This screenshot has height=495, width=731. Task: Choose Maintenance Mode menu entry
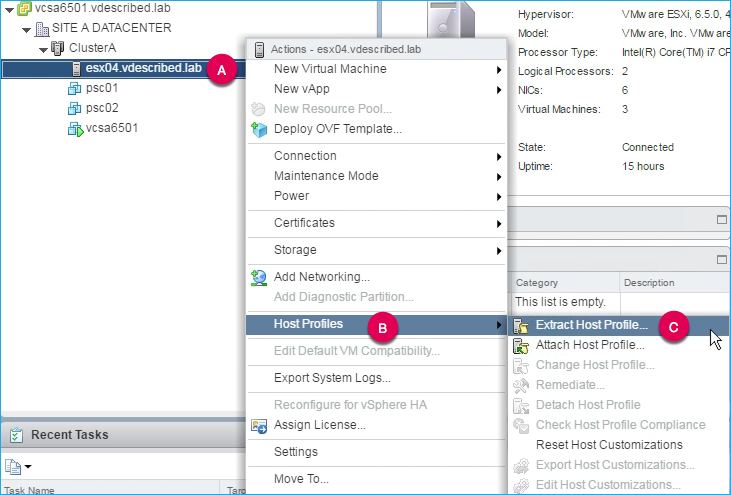[376, 176]
